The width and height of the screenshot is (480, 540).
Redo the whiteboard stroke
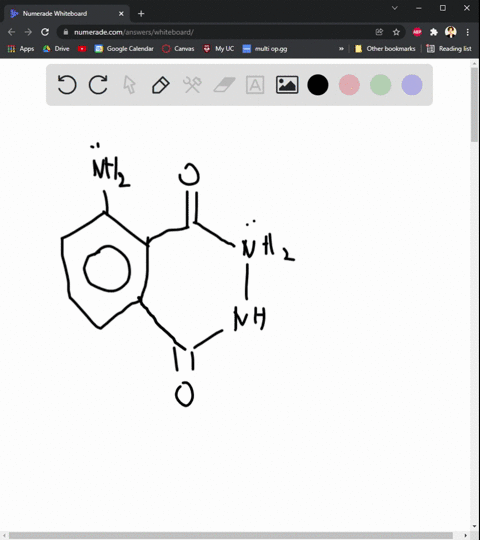pyautogui.click(x=98, y=85)
